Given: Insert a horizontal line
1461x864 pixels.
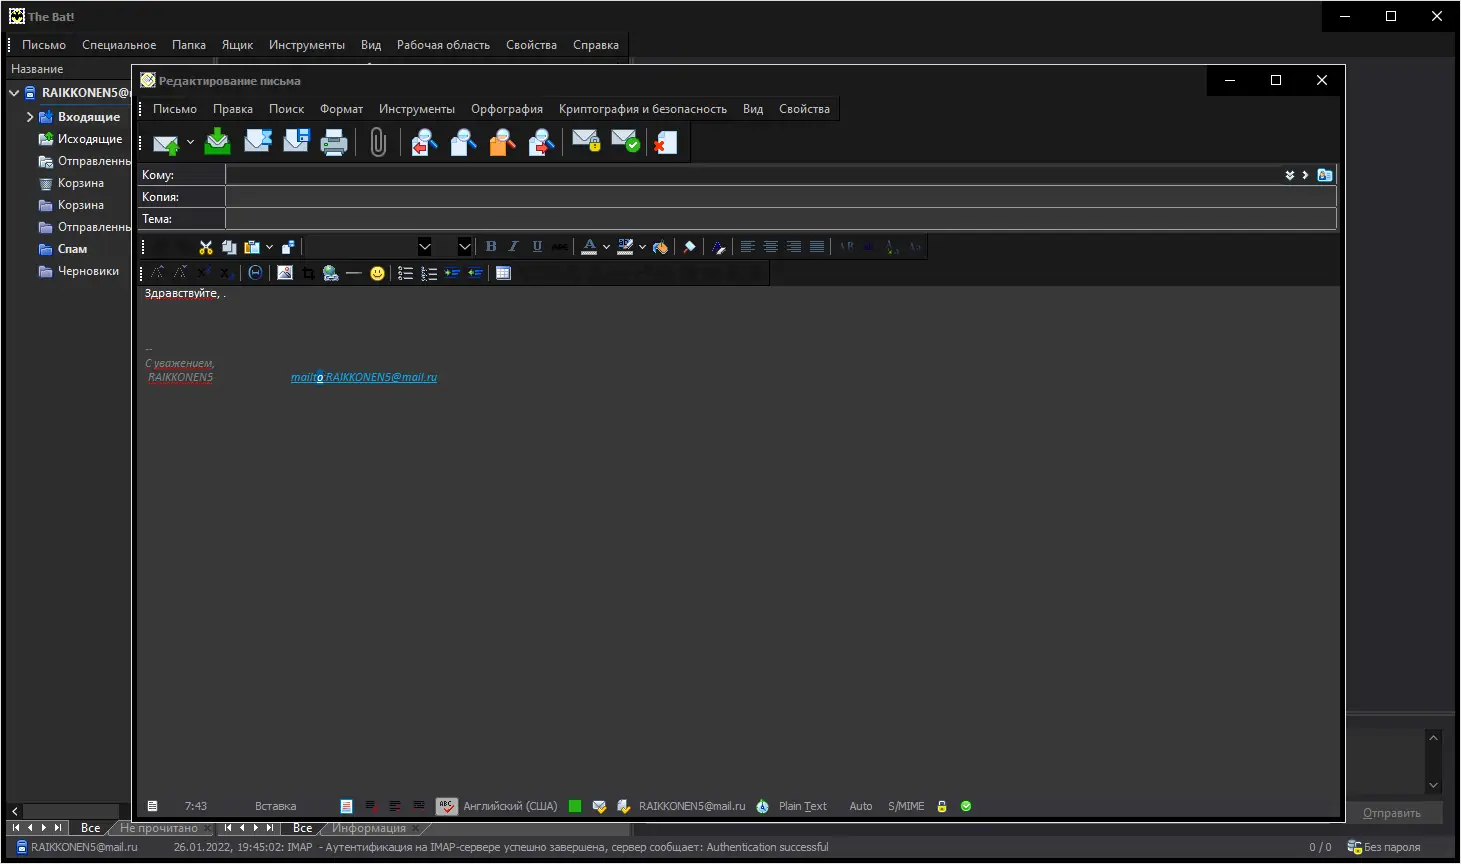Looking at the screenshot, I should coord(353,273).
